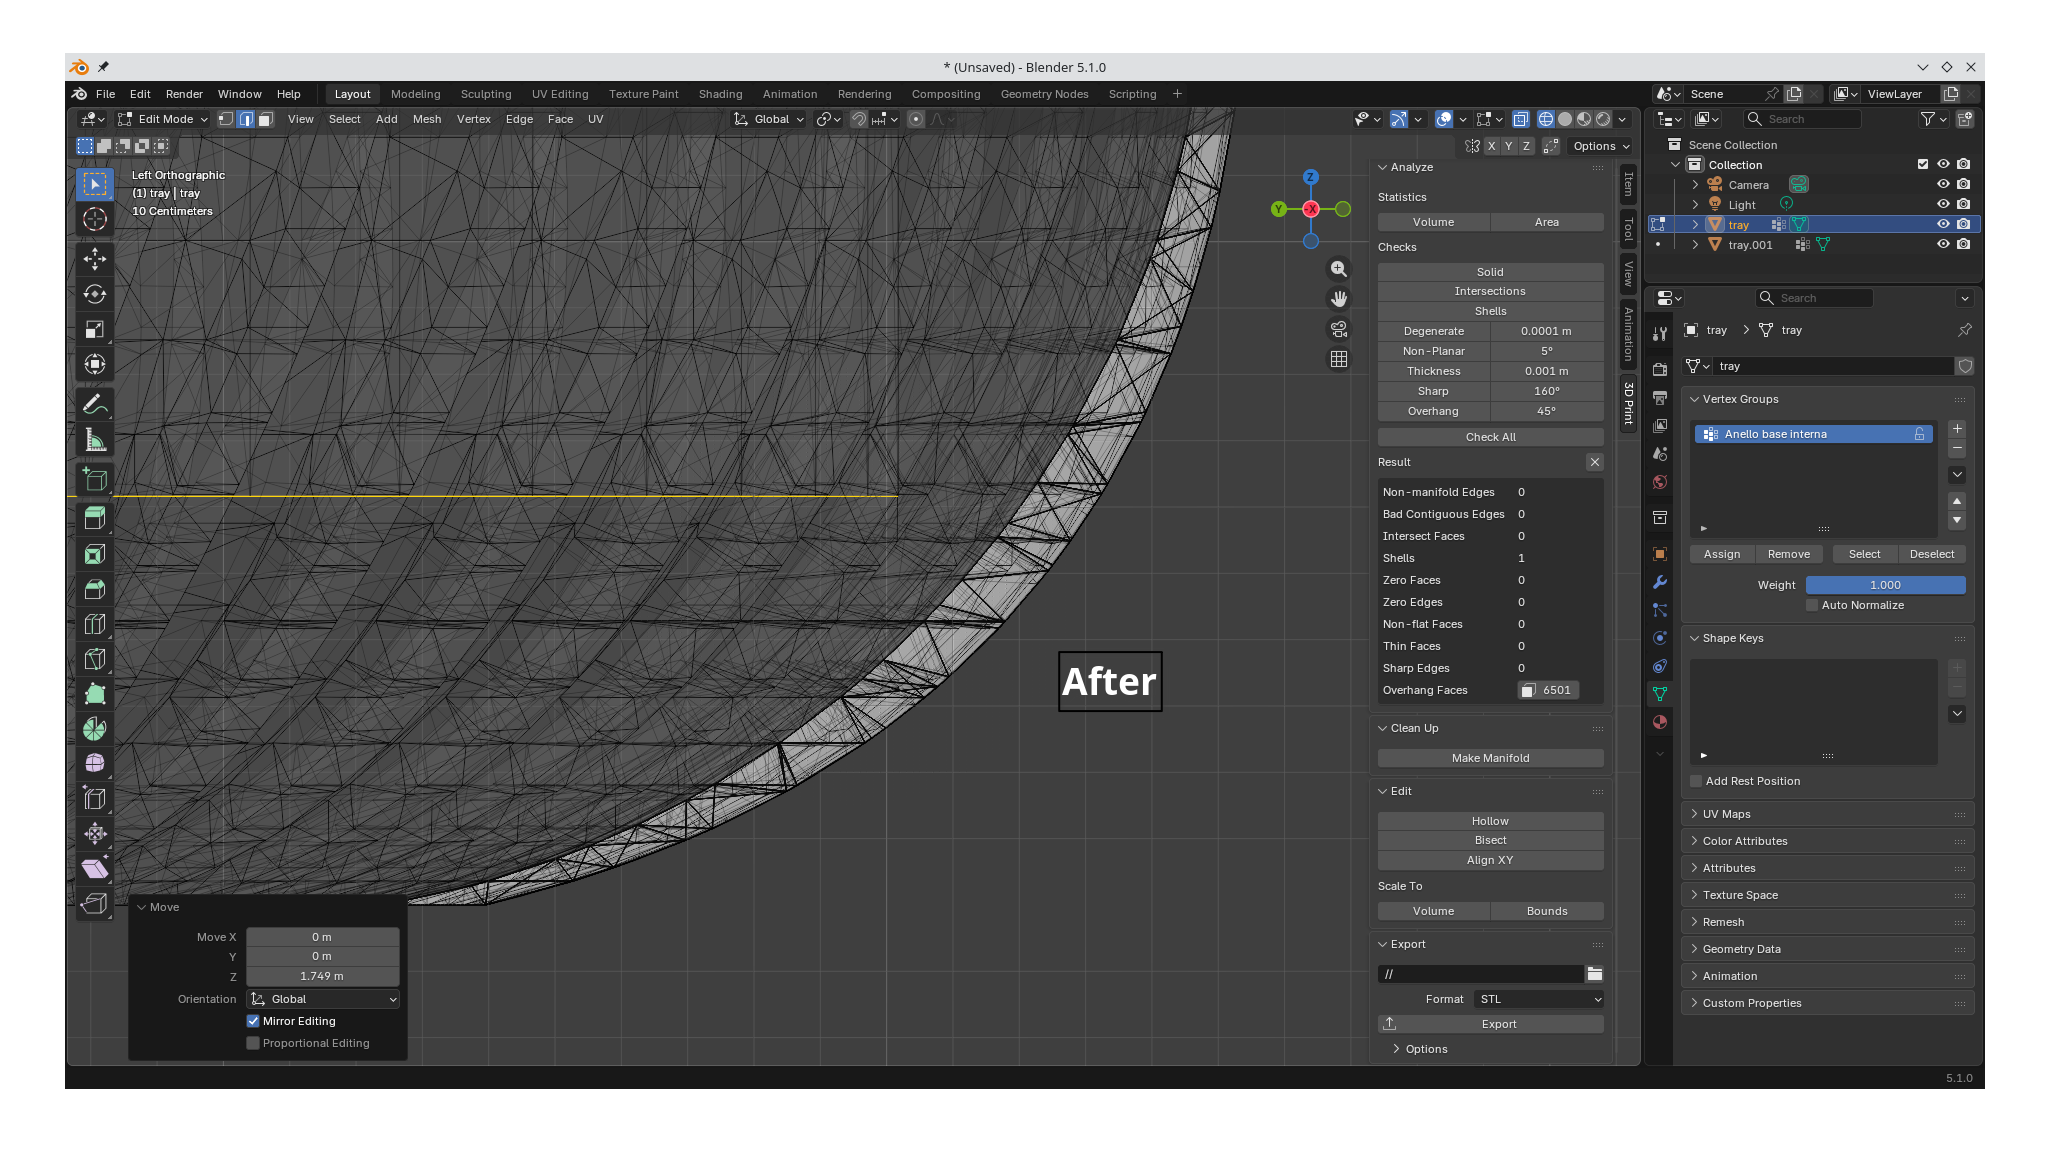2050x1166 pixels.
Task: Hide tray.001 with eye icon
Action: click(x=1943, y=244)
